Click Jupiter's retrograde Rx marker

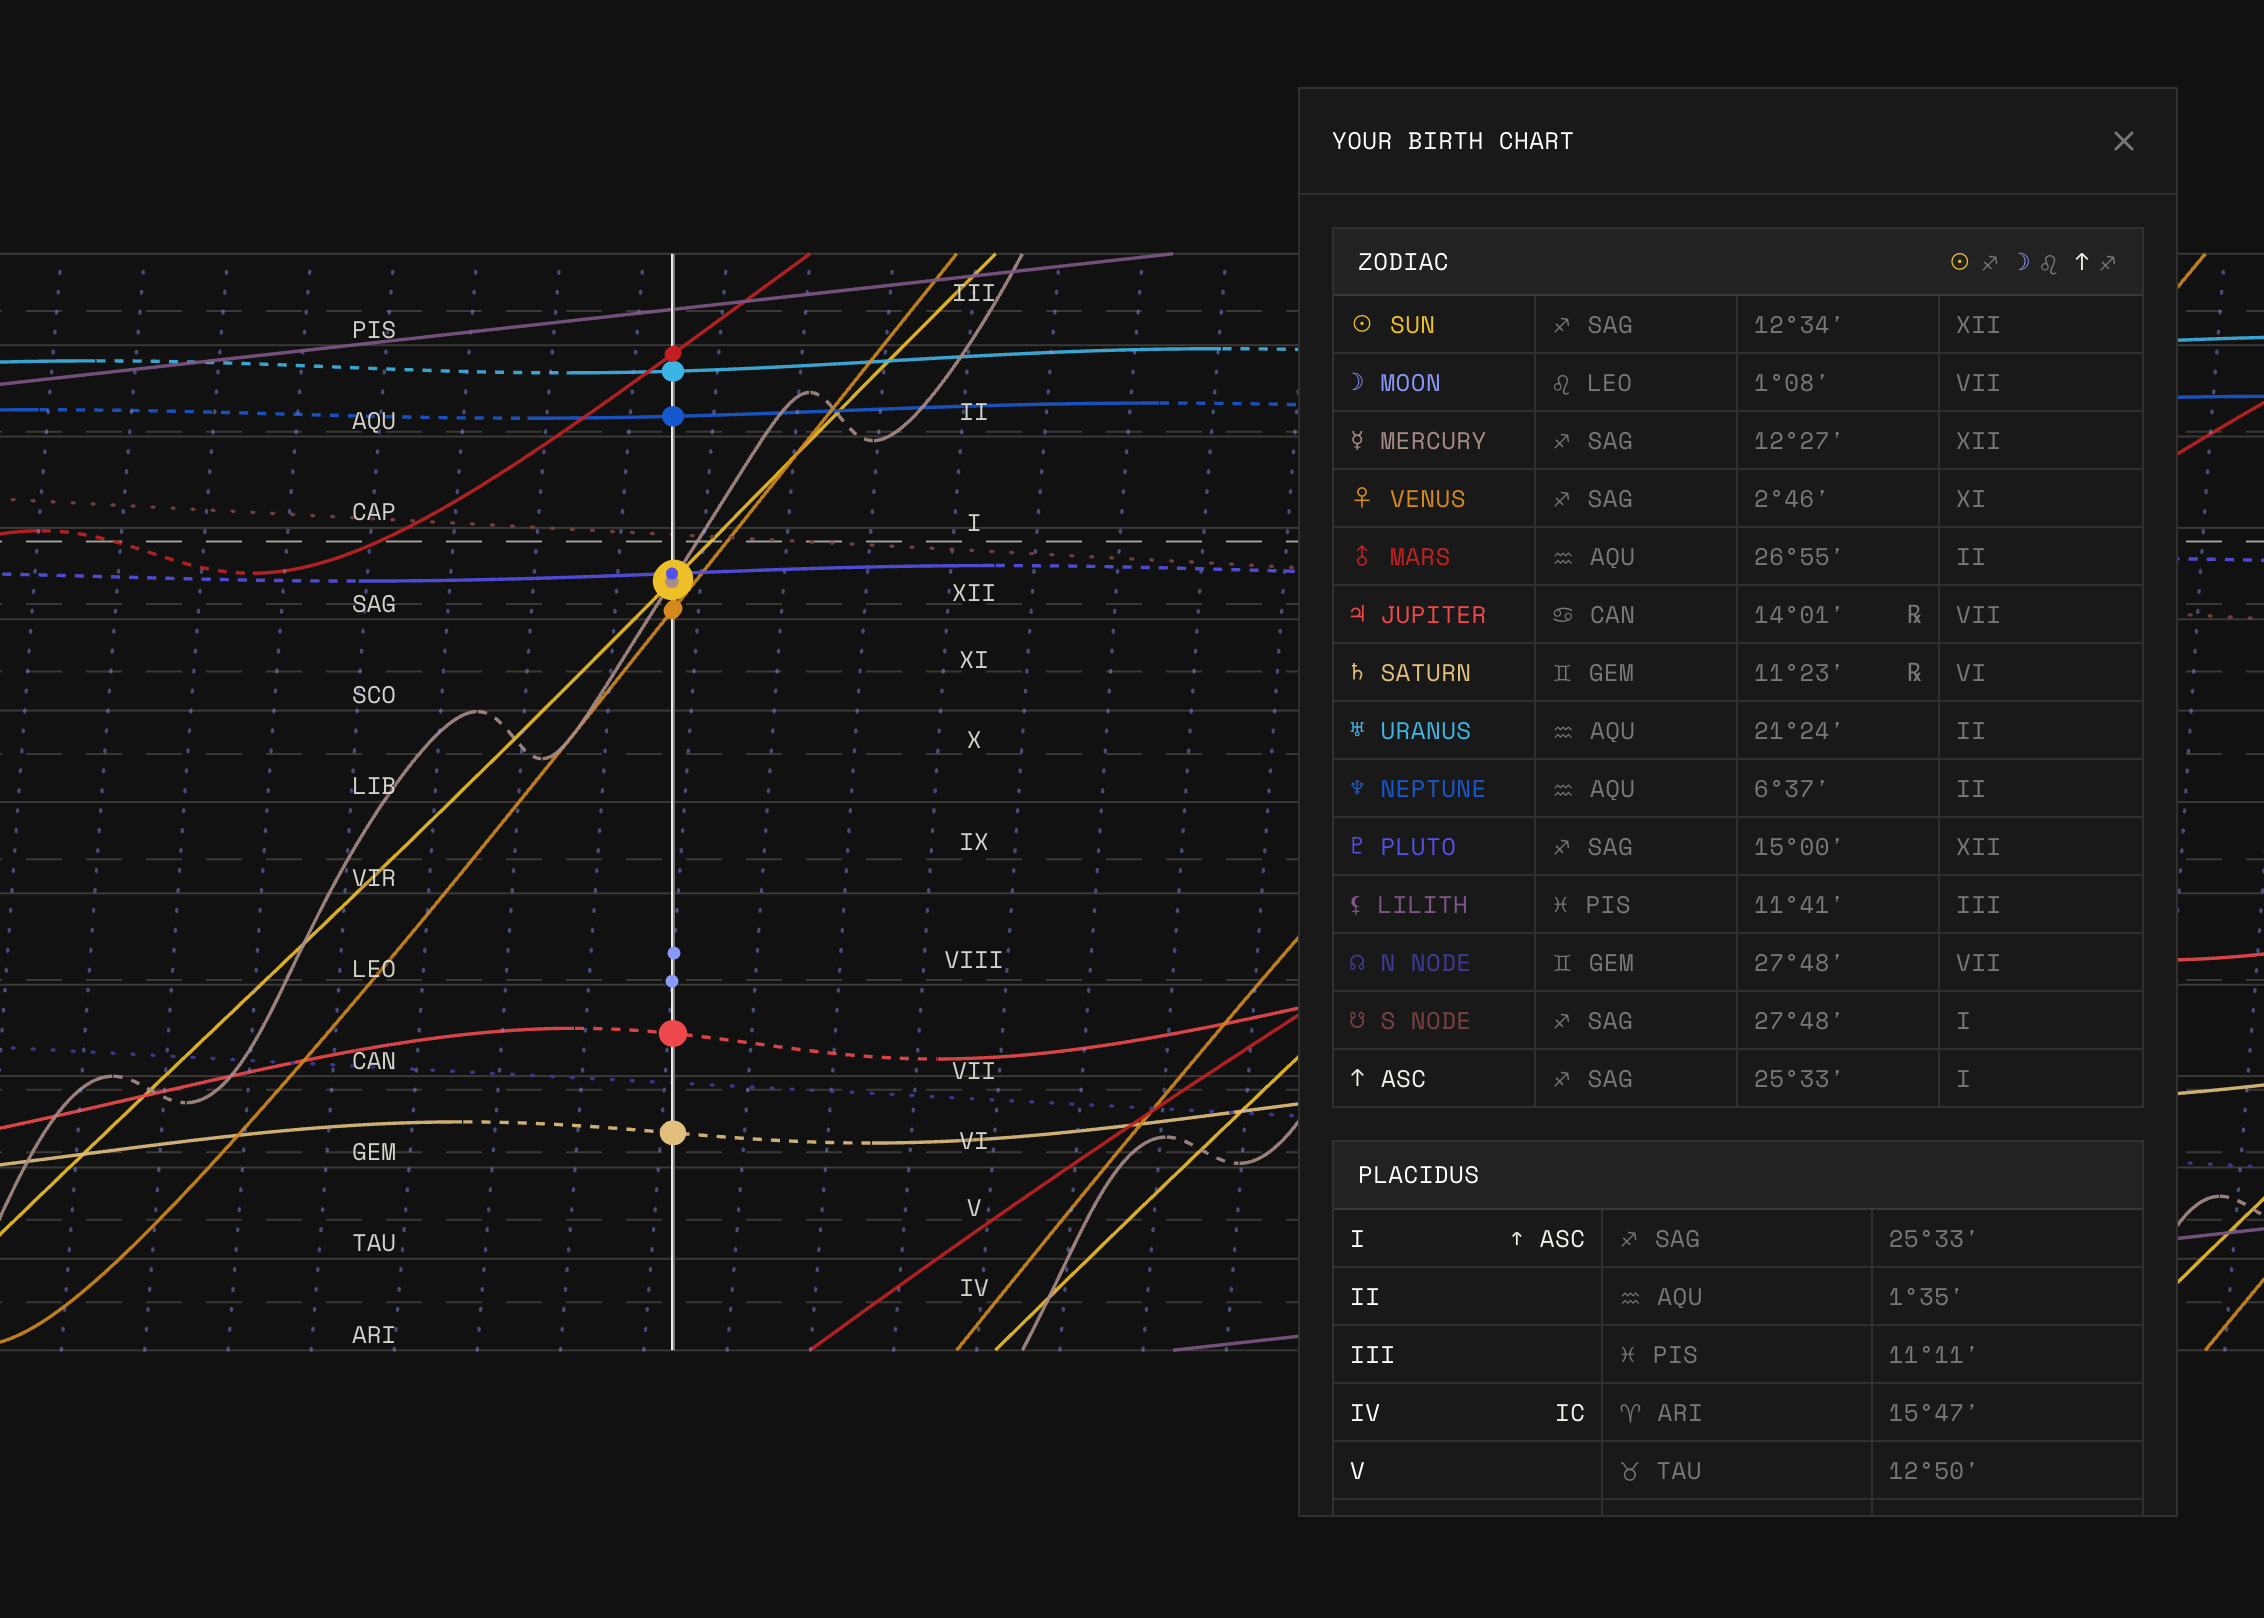[x=1913, y=615]
